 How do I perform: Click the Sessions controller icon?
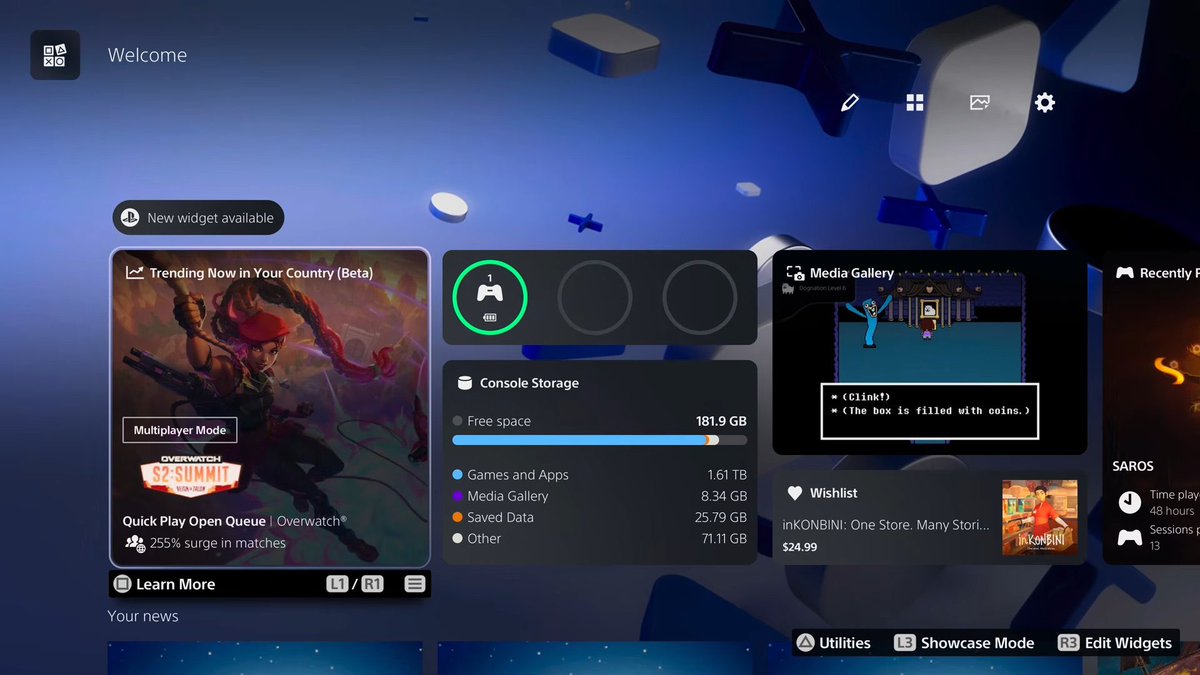coord(1129,538)
